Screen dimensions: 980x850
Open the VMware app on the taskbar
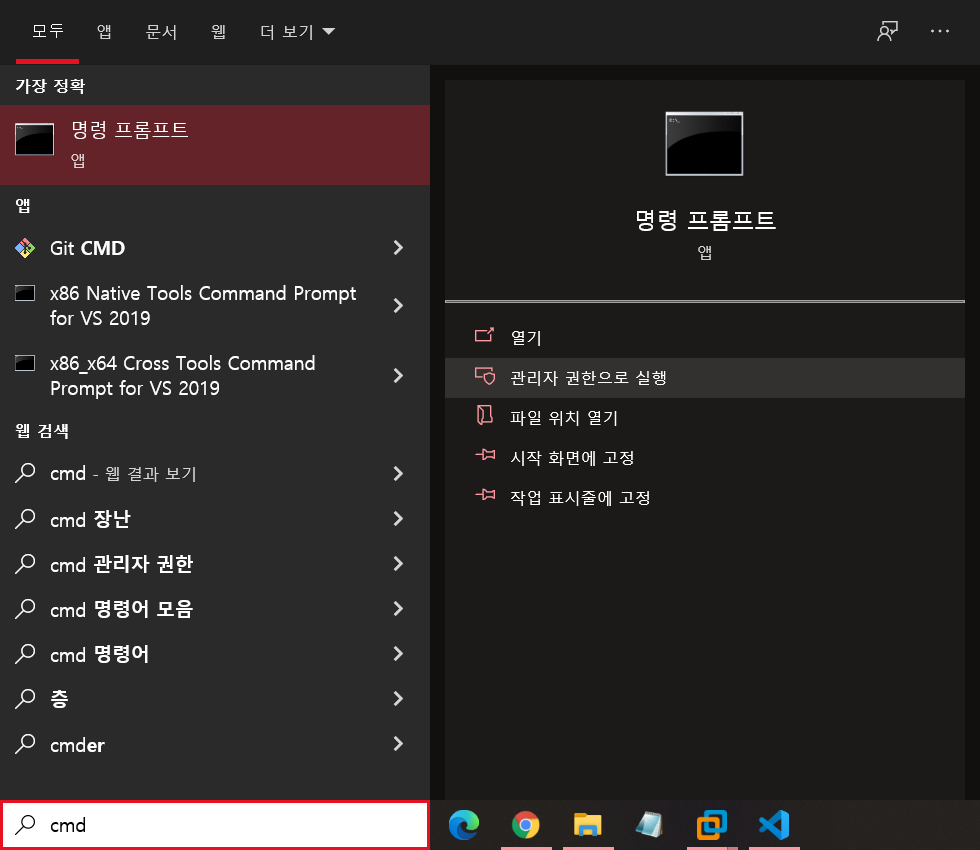tap(711, 825)
